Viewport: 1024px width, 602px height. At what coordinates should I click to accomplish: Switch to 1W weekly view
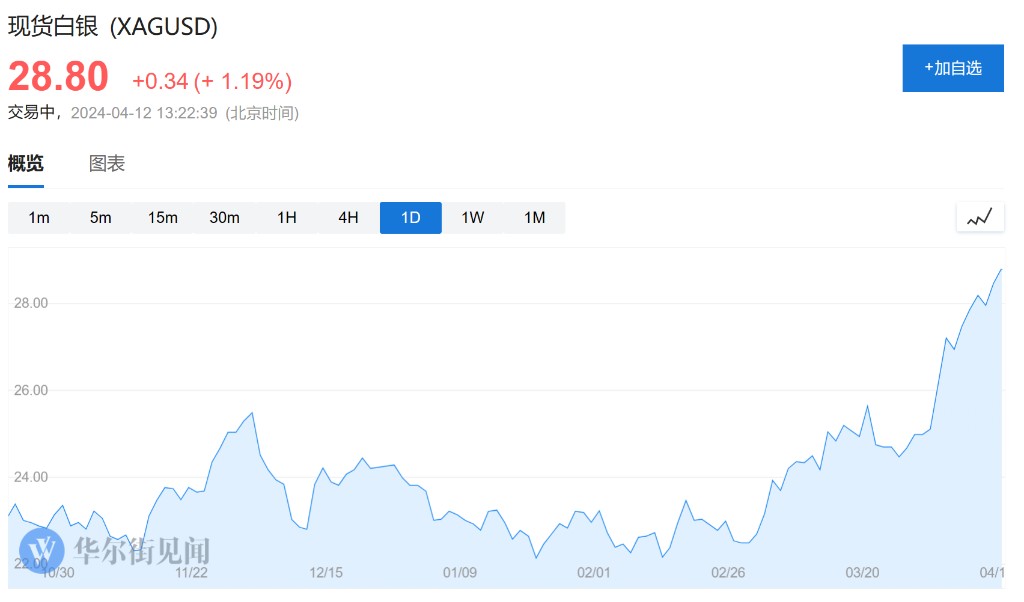pyautogui.click(x=473, y=218)
